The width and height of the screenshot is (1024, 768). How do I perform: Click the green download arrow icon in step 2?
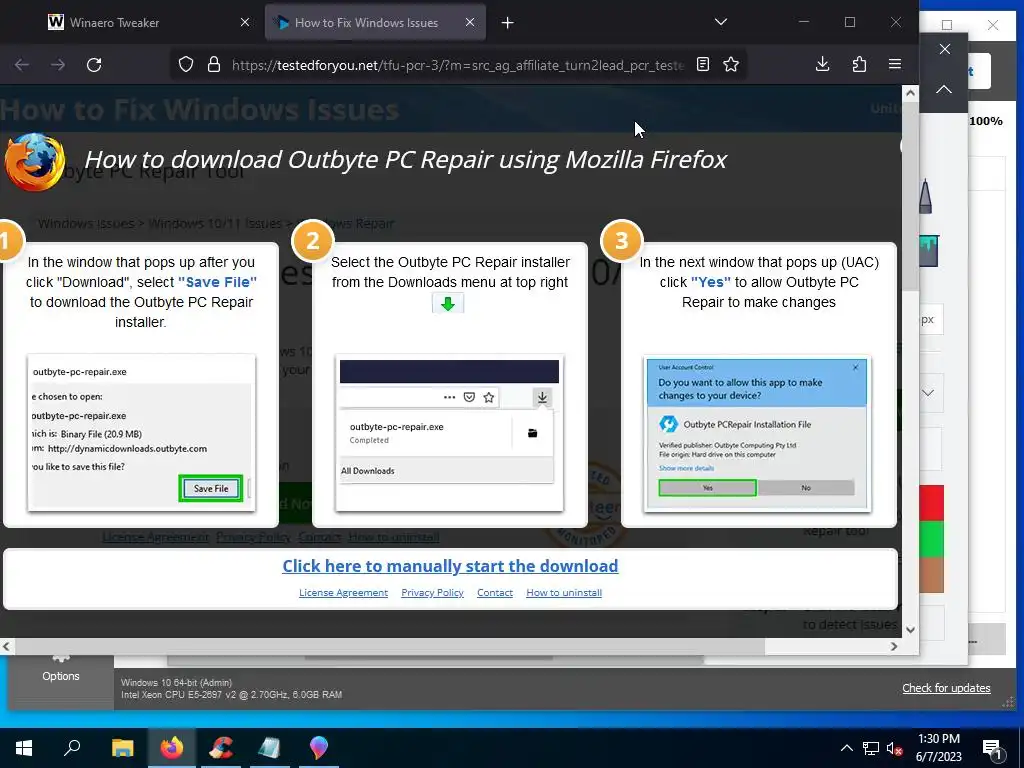(x=448, y=304)
